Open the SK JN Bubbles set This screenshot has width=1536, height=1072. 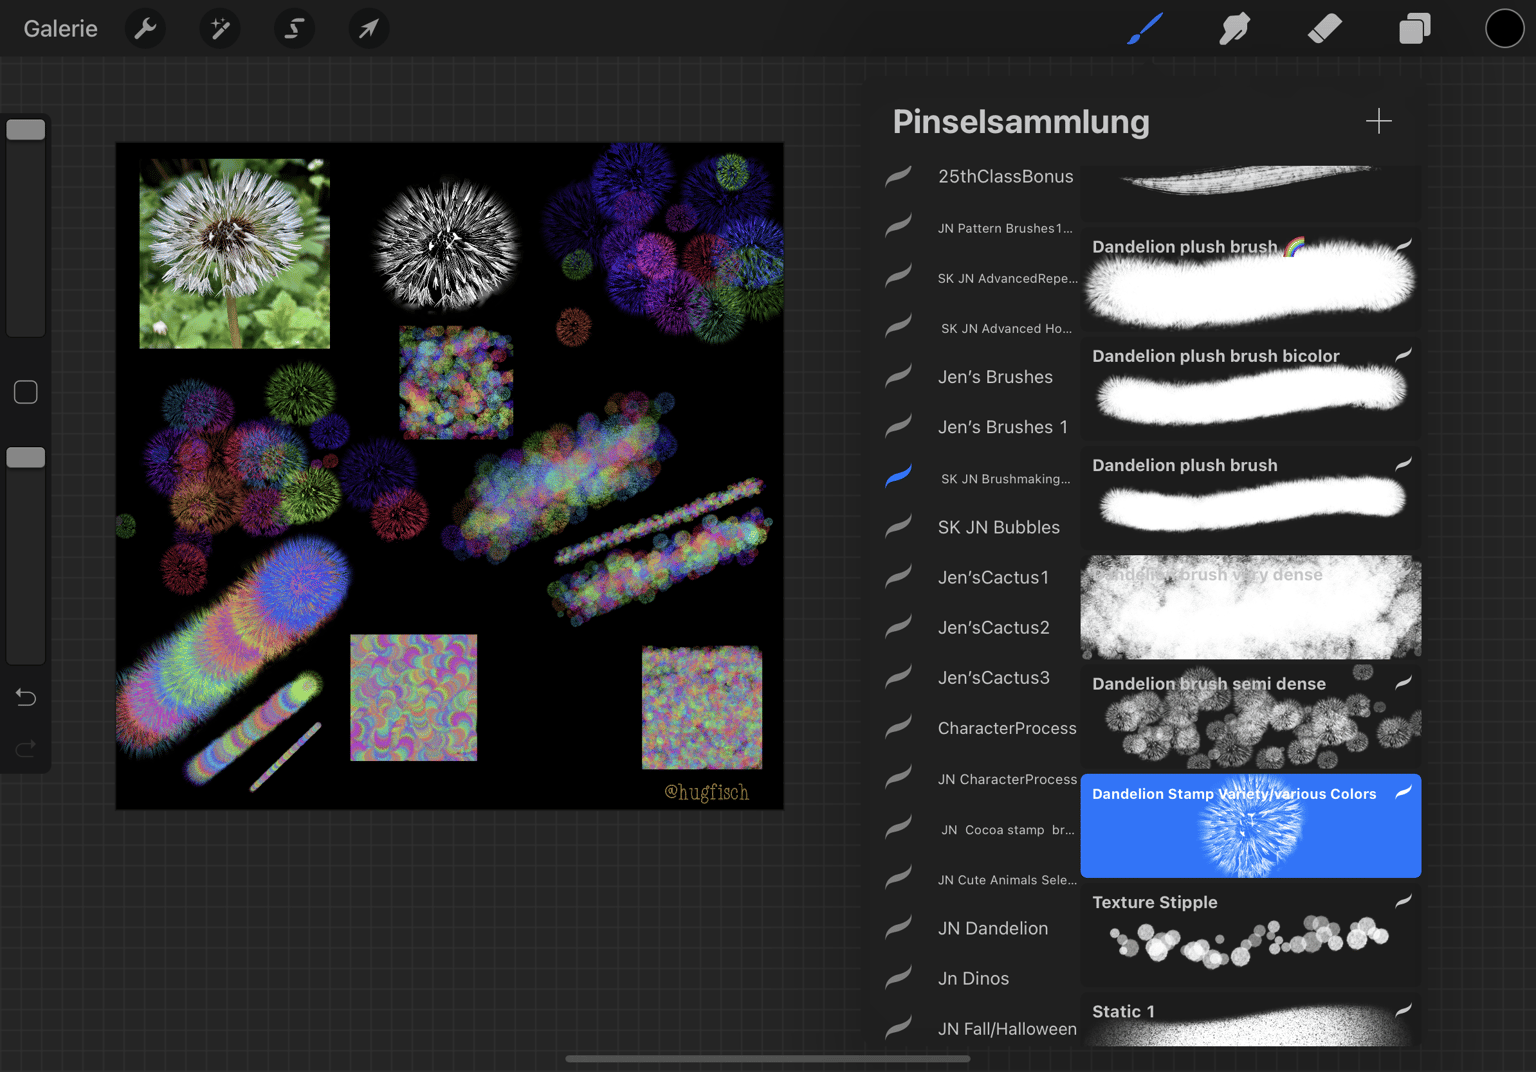(x=980, y=527)
